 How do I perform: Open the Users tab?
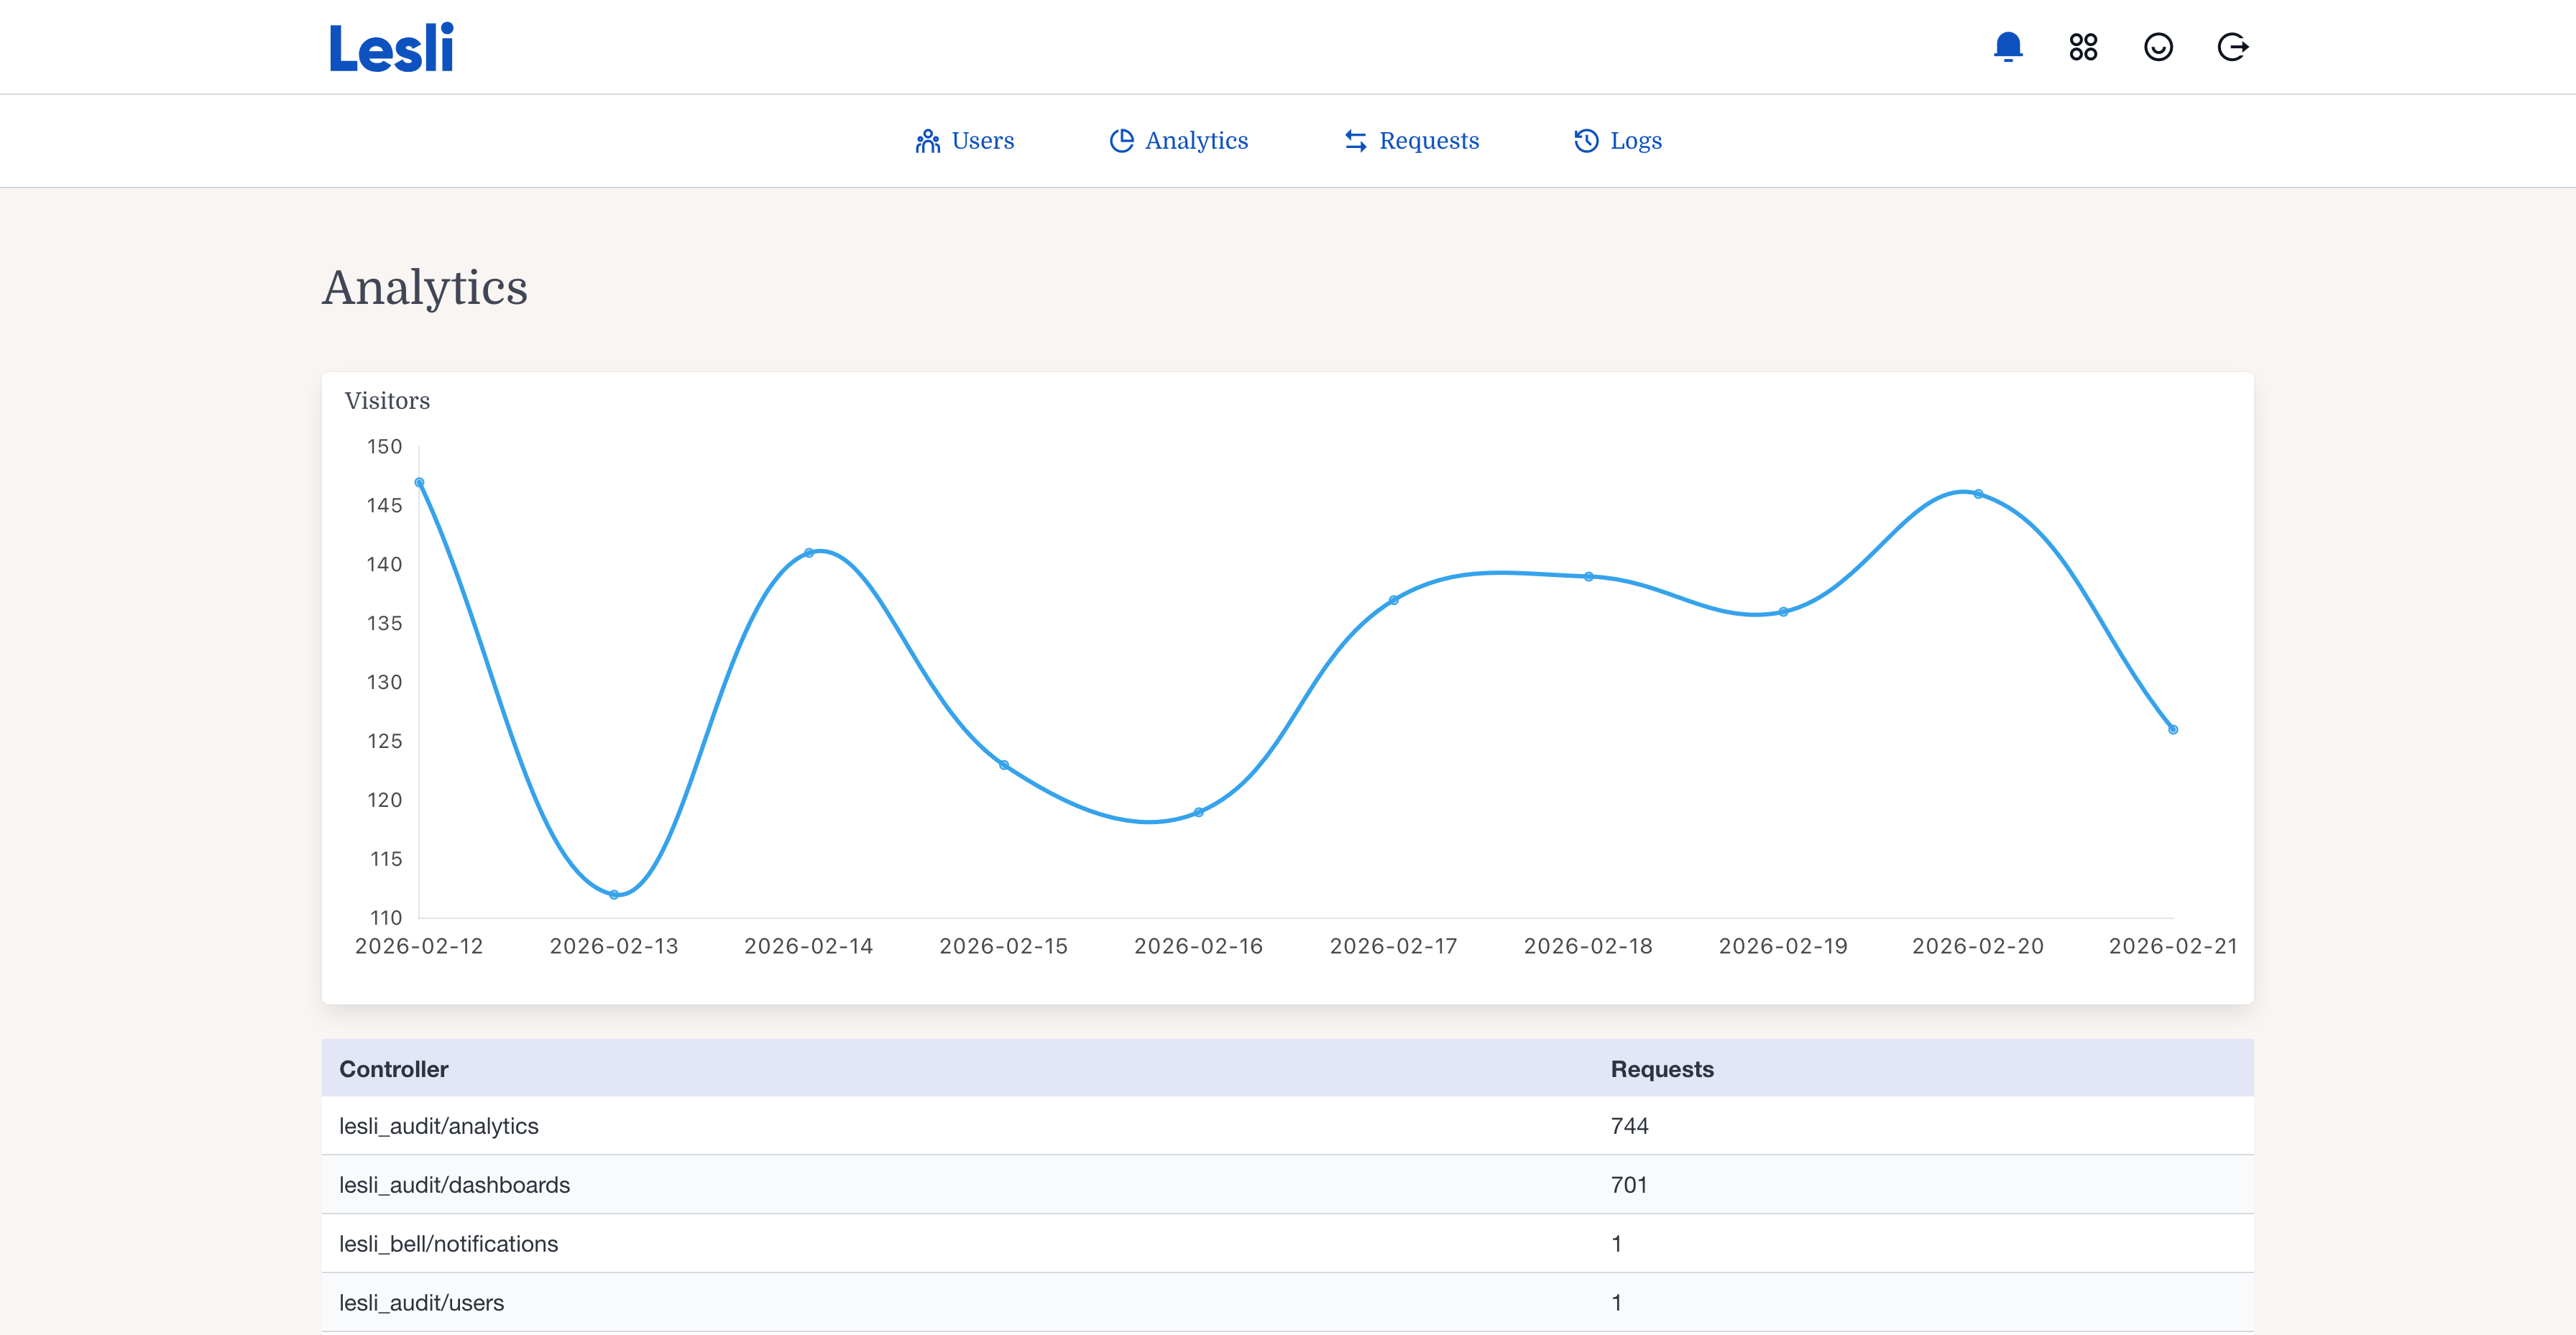982,141
